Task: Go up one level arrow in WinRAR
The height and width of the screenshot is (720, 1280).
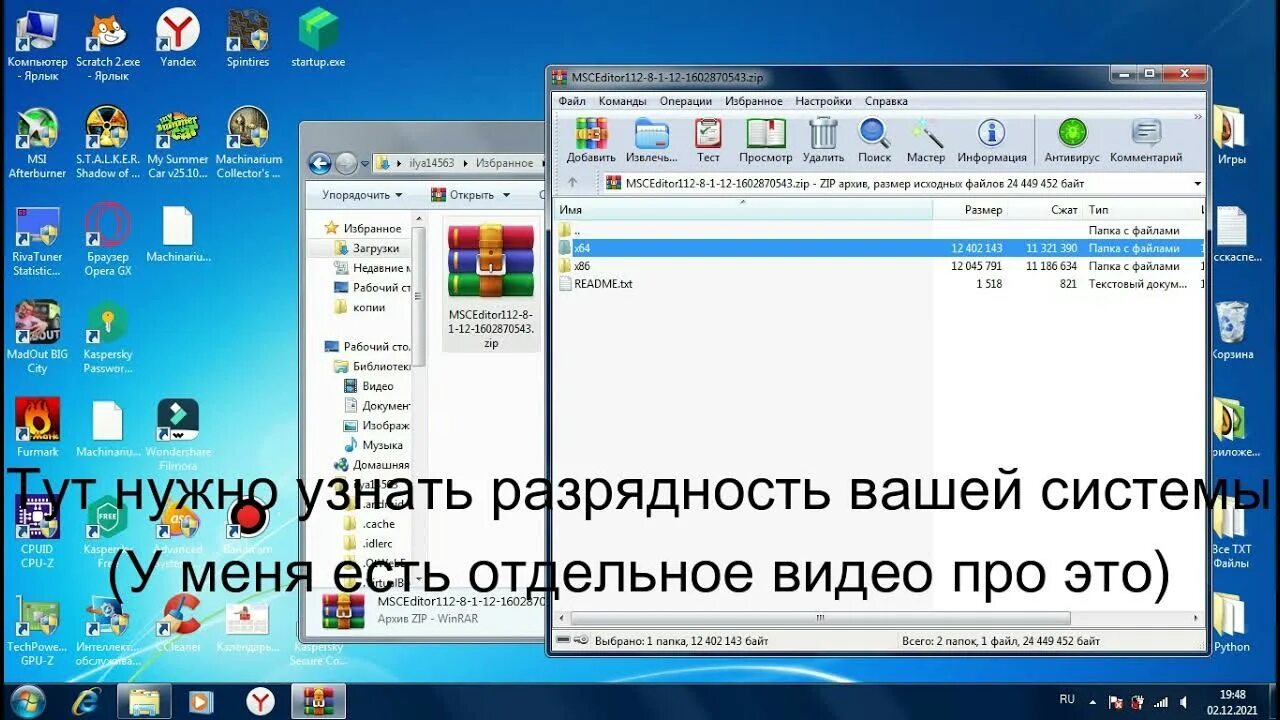Action: [572, 183]
